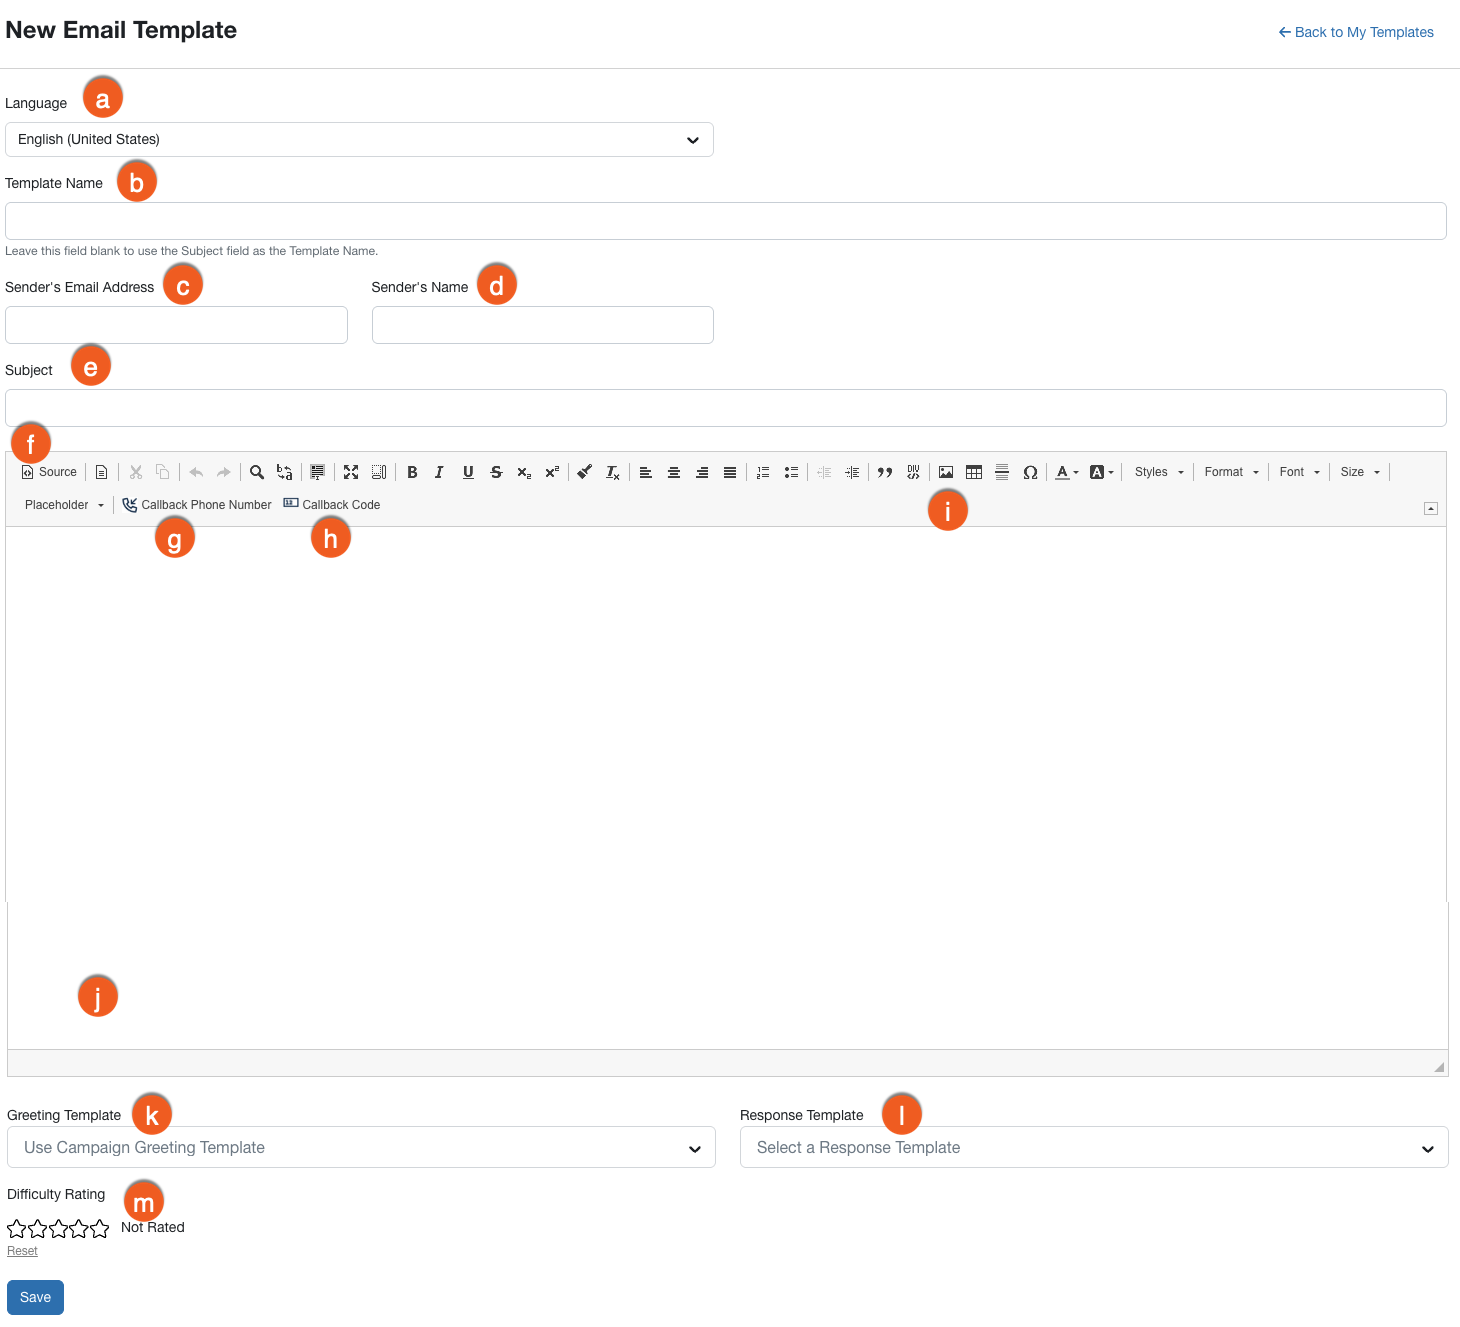Open the Styles menu in the toolbar
Screen dimensions: 1460x1327
[x=1157, y=471]
